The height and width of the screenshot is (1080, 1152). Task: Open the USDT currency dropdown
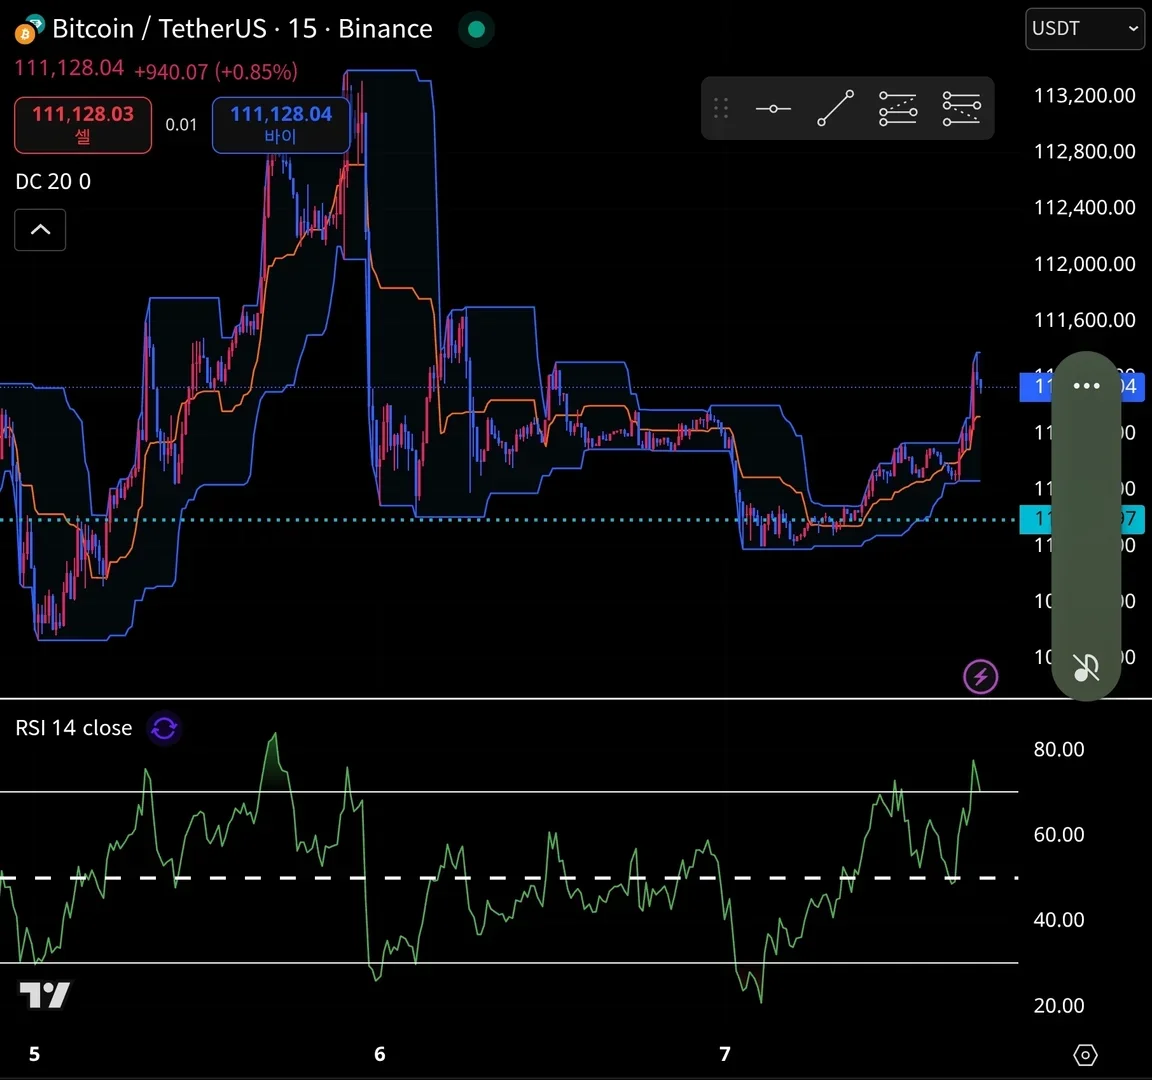click(x=1084, y=29)
